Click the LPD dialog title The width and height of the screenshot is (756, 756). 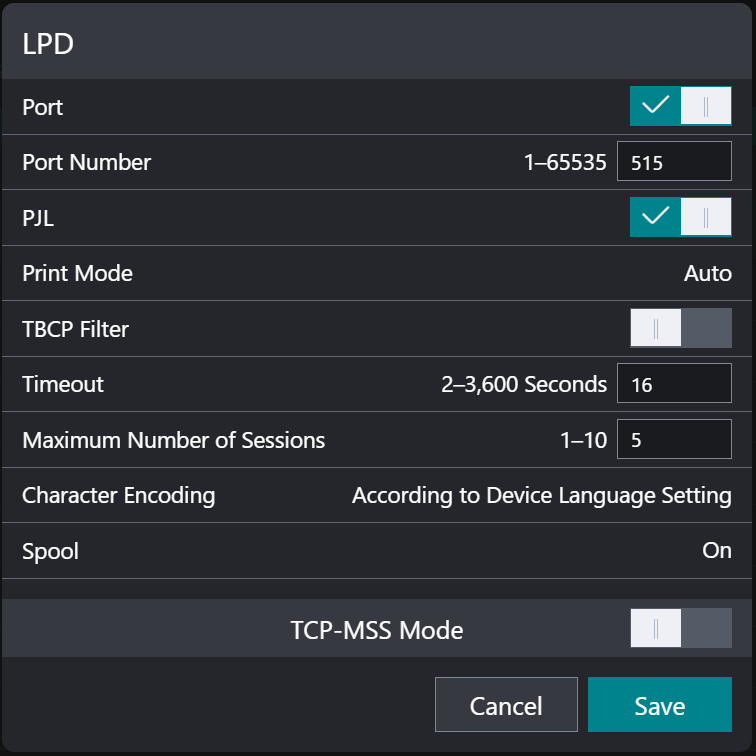click(x=48, y=44)
